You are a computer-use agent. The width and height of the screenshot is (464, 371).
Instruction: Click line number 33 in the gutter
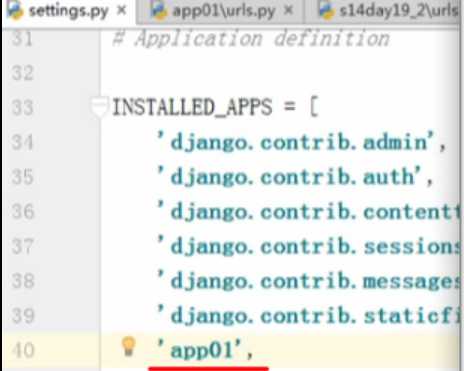(22, 108)
